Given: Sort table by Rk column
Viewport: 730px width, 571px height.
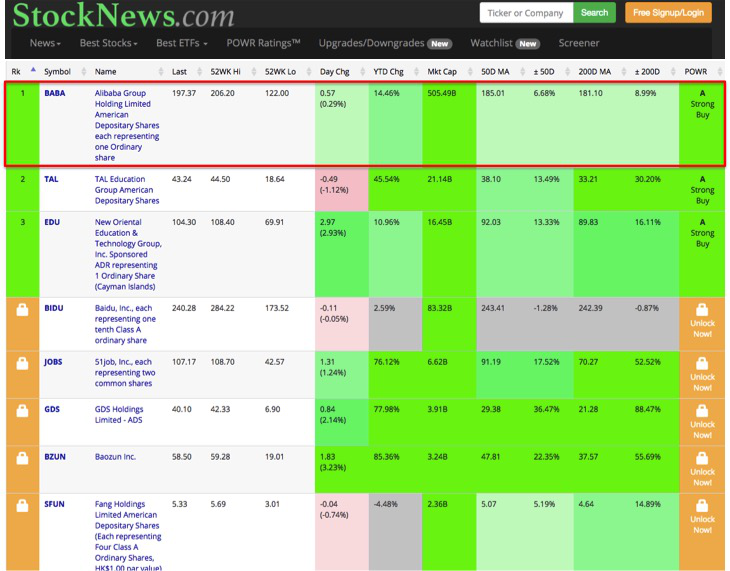Looking at the screenshot, I should click(x=22, y=71).
